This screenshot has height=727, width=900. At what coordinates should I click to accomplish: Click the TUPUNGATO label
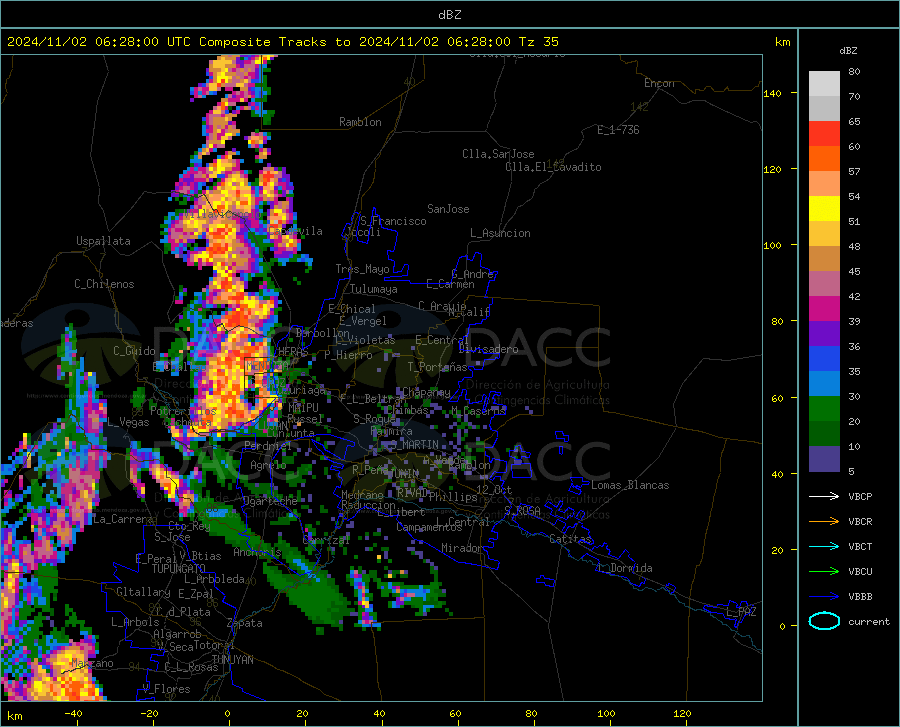tap(179, 569)
